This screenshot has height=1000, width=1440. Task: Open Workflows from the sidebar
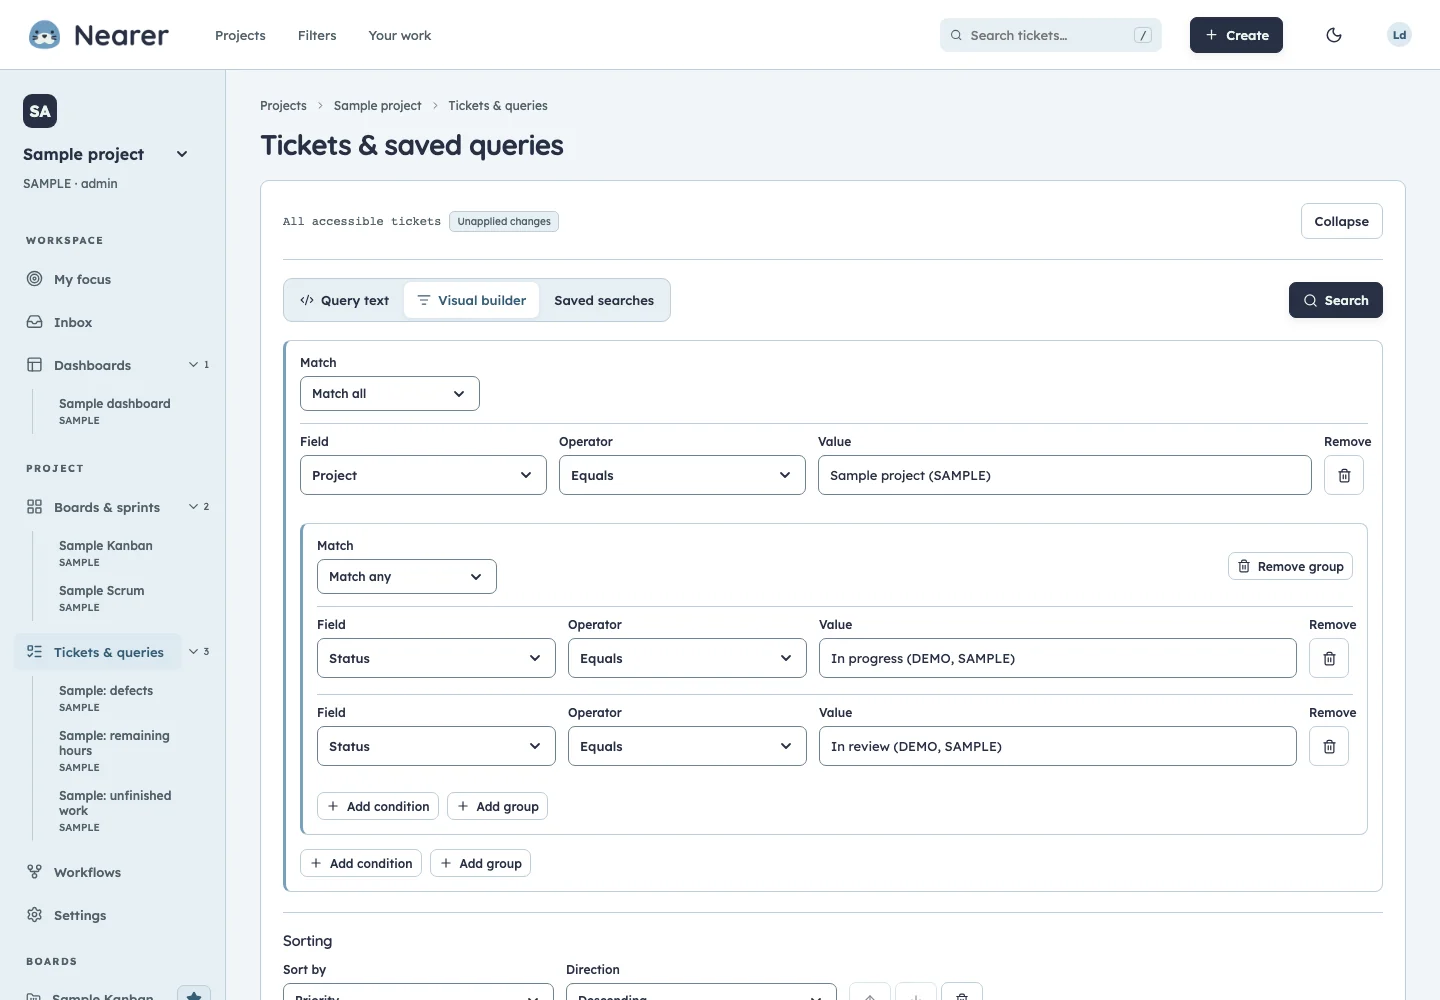(x=87, y=872)
